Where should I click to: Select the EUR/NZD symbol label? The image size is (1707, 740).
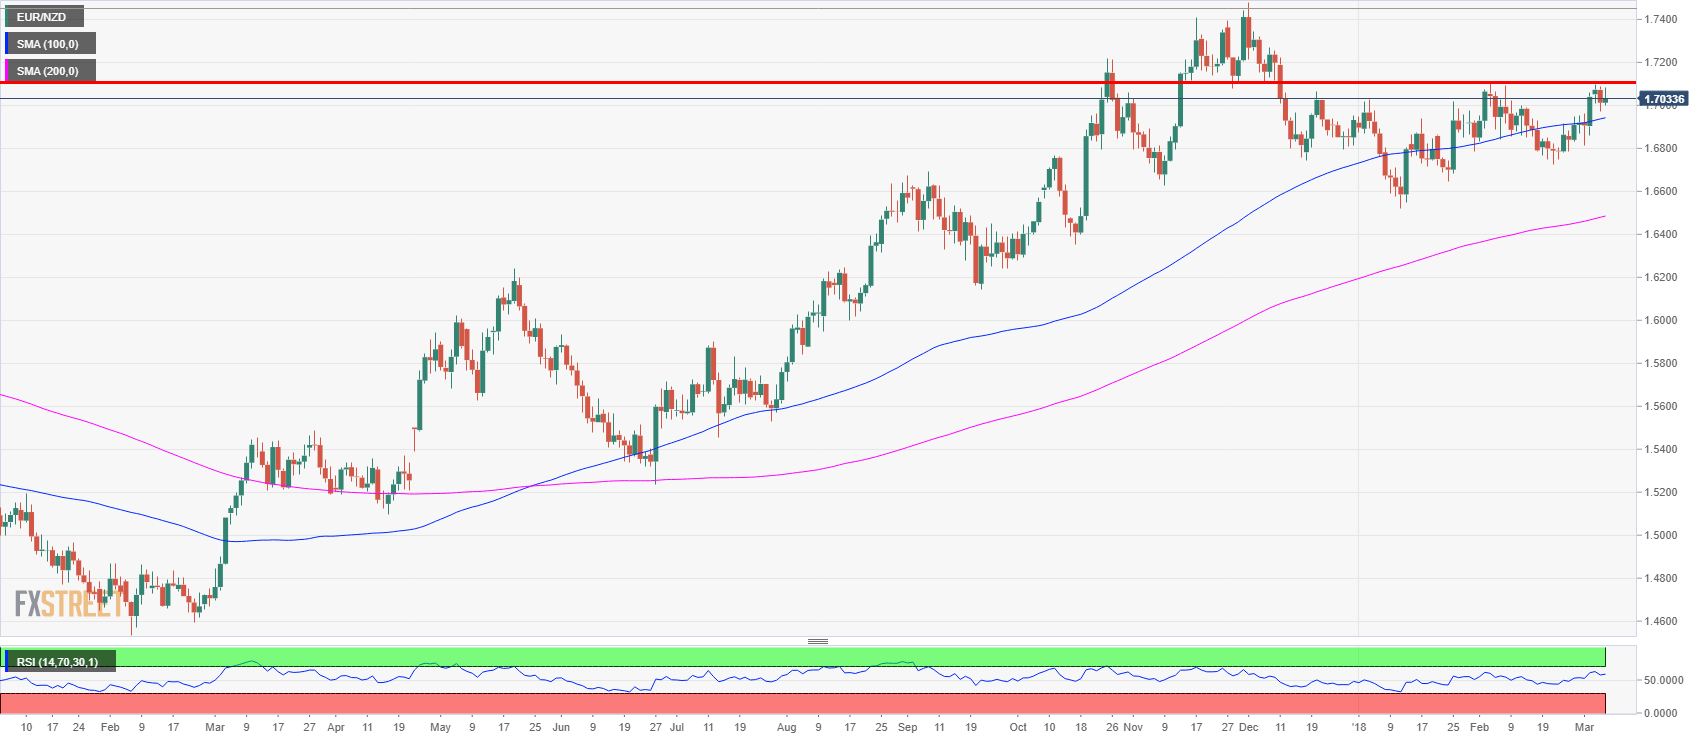click(42, 17)
